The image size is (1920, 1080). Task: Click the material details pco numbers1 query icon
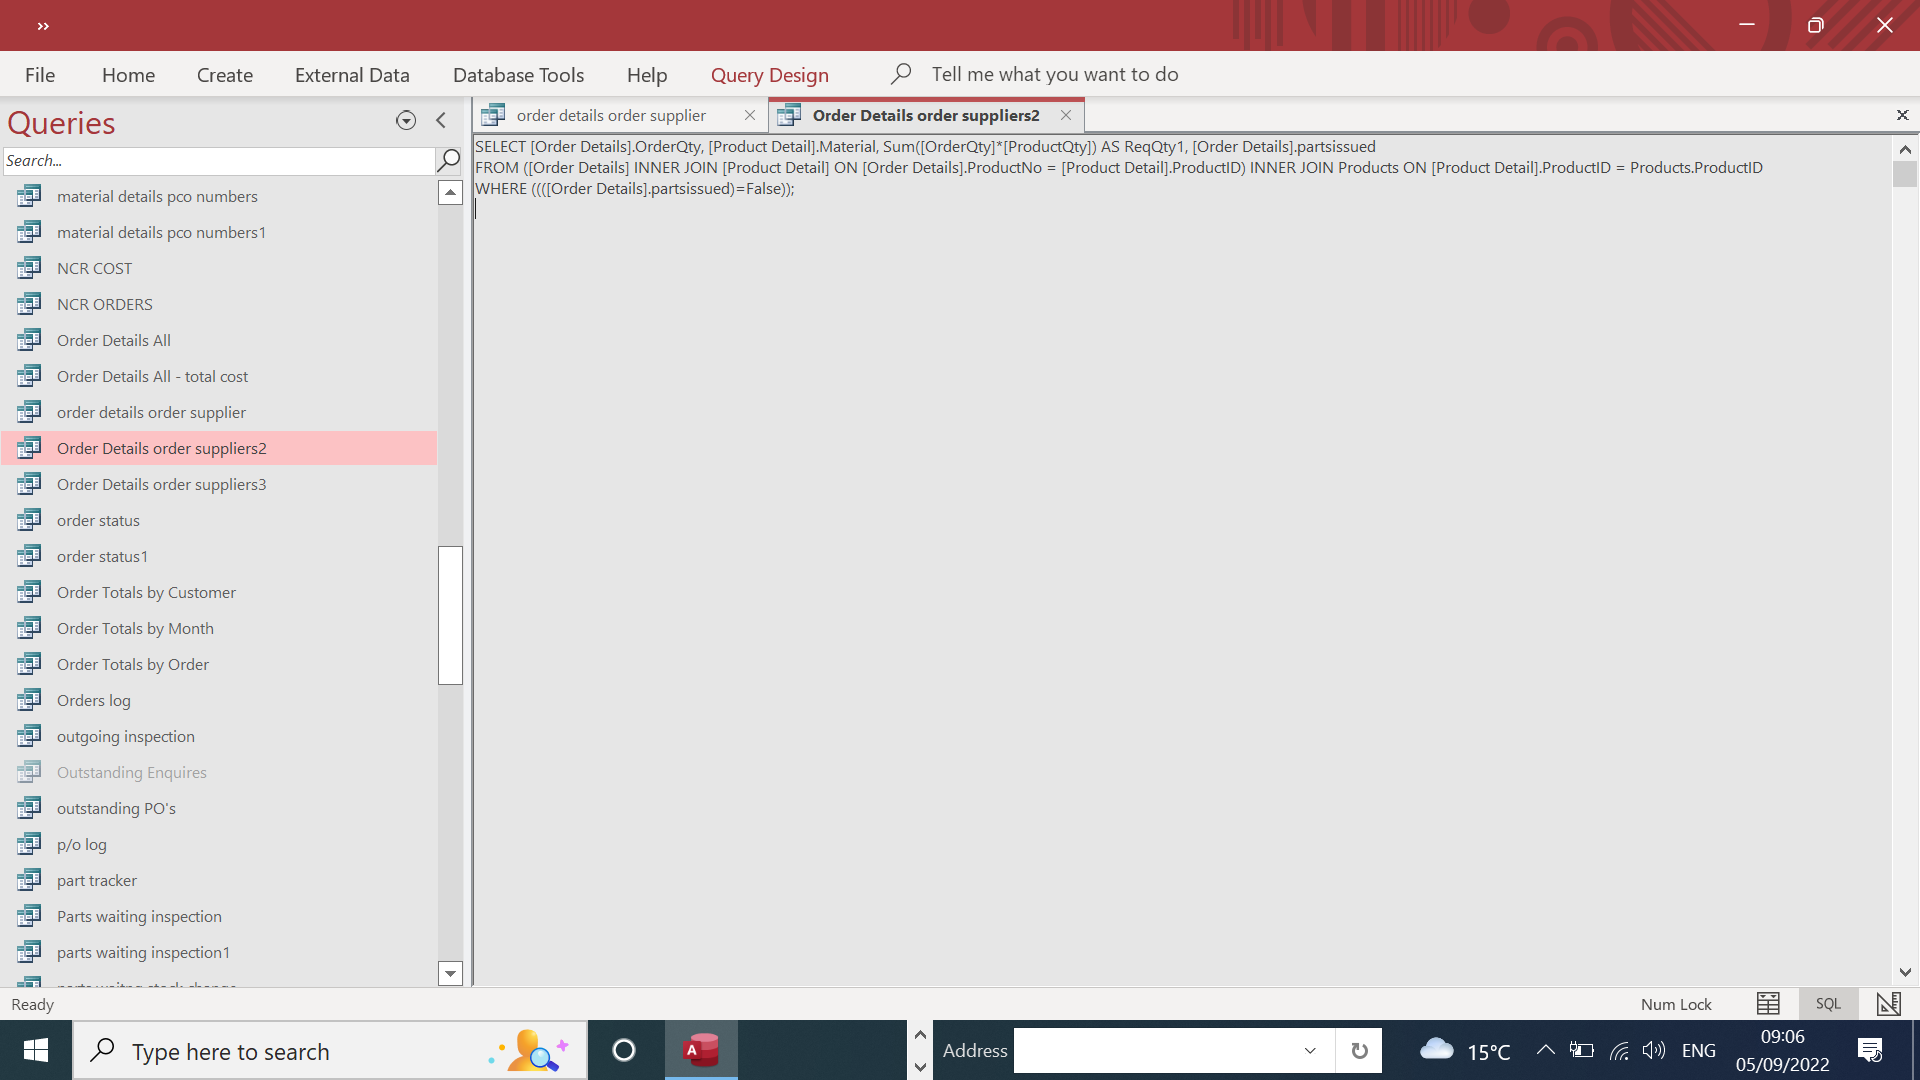(29, 232)
